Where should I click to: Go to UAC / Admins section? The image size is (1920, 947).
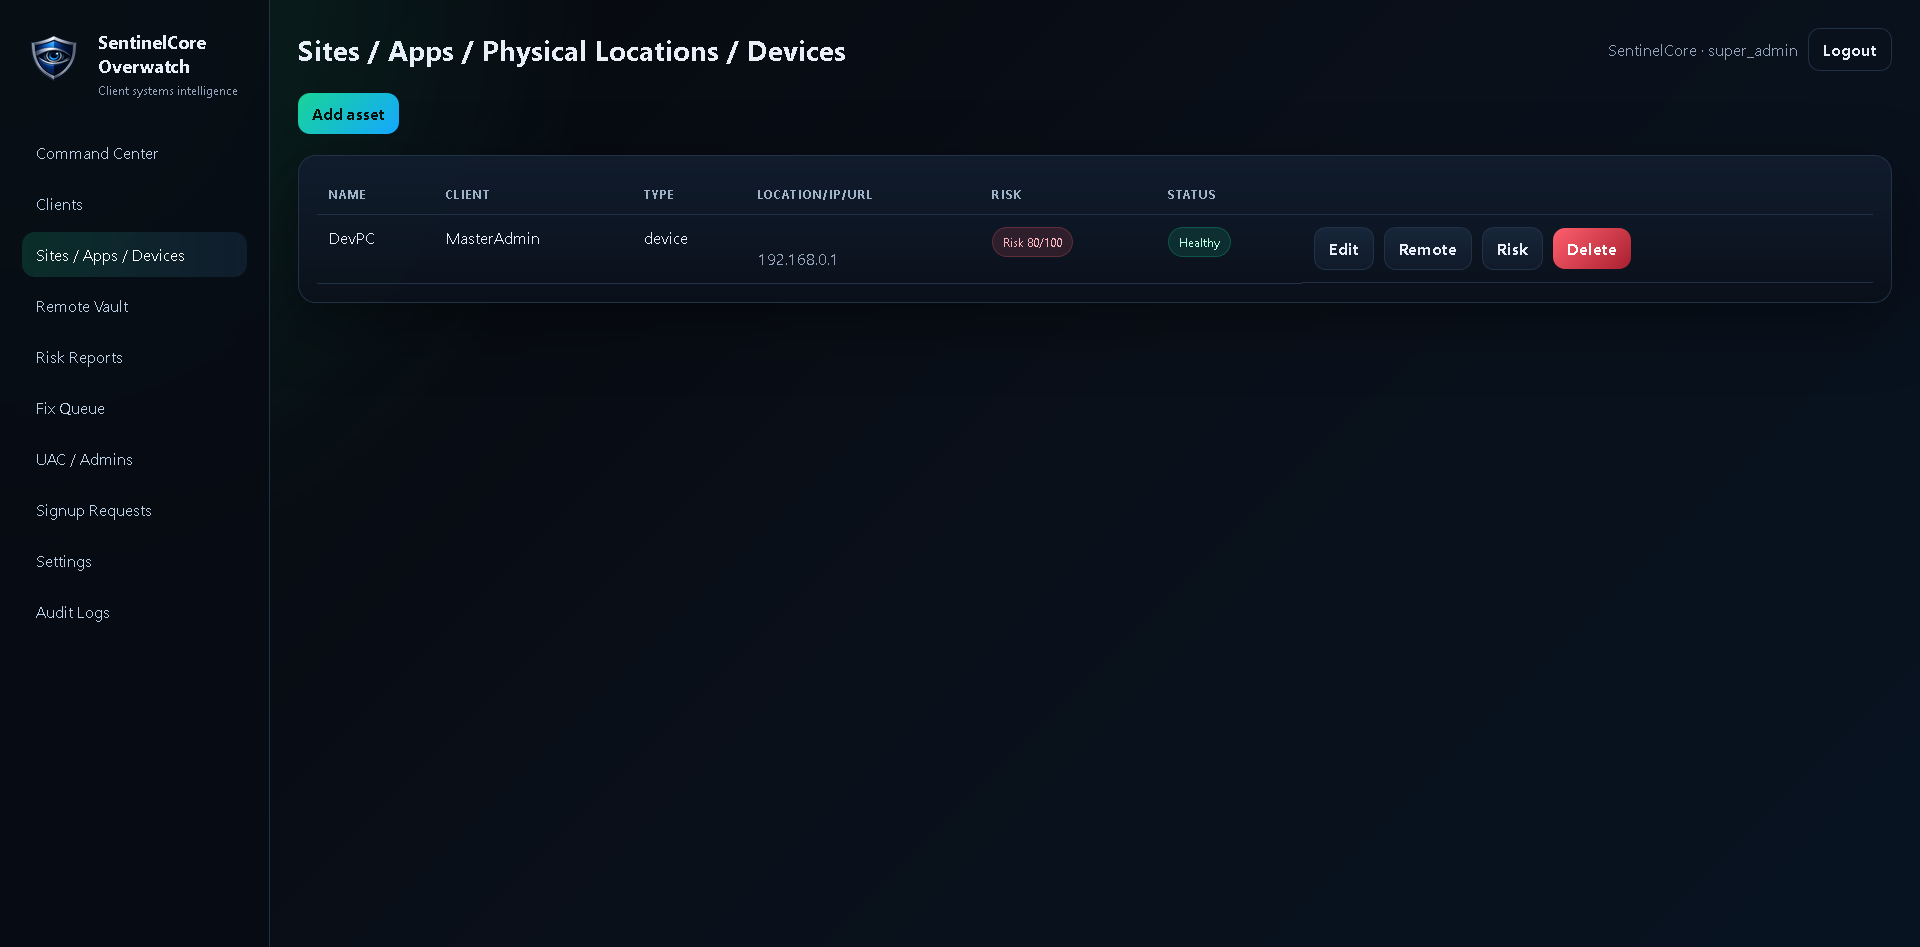tap(134, 459)
